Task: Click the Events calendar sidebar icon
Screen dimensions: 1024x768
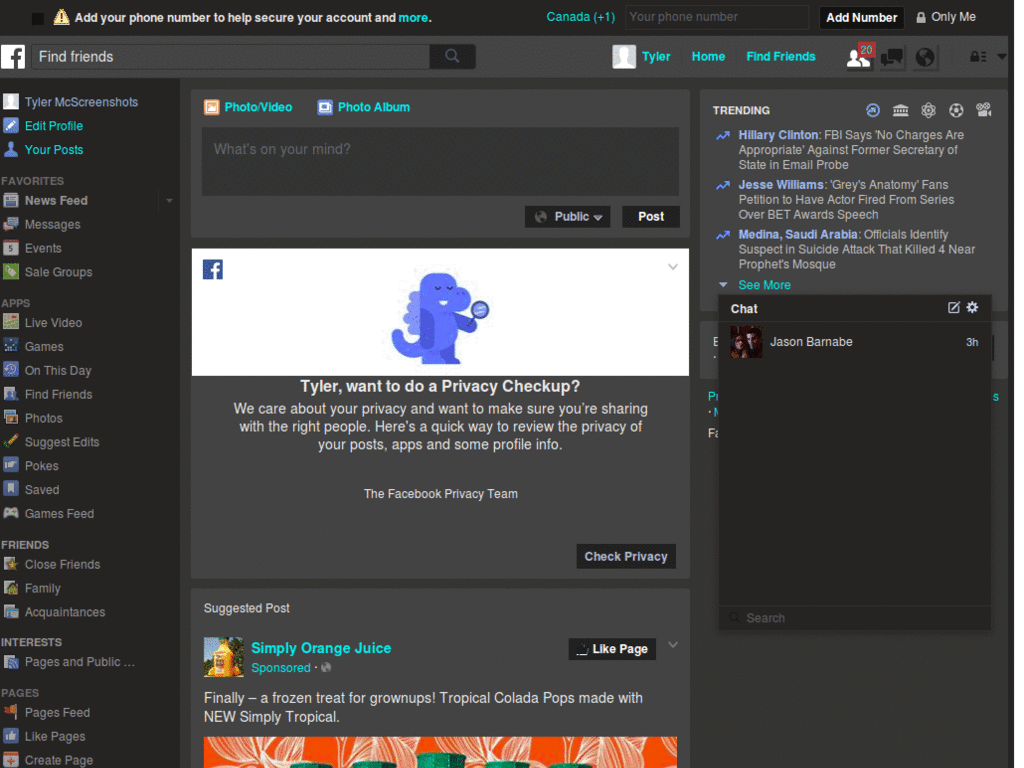Action: coord(11,248)
